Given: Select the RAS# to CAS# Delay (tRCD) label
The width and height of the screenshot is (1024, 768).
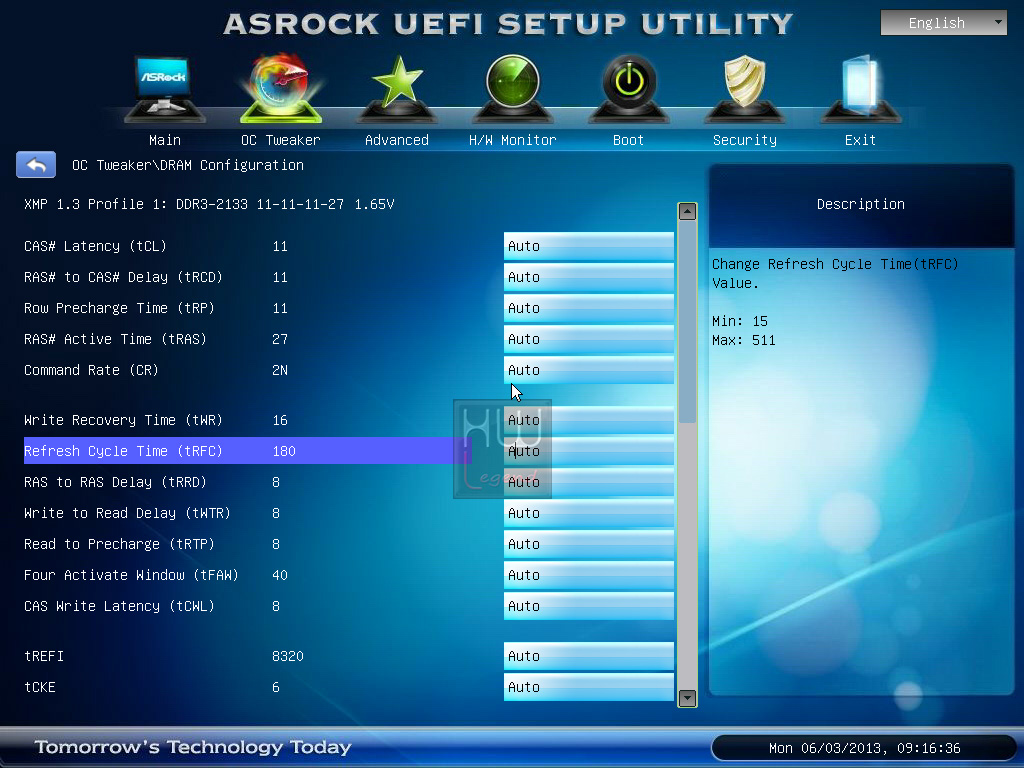Looking at the screenshot, I should coord(123,277).
